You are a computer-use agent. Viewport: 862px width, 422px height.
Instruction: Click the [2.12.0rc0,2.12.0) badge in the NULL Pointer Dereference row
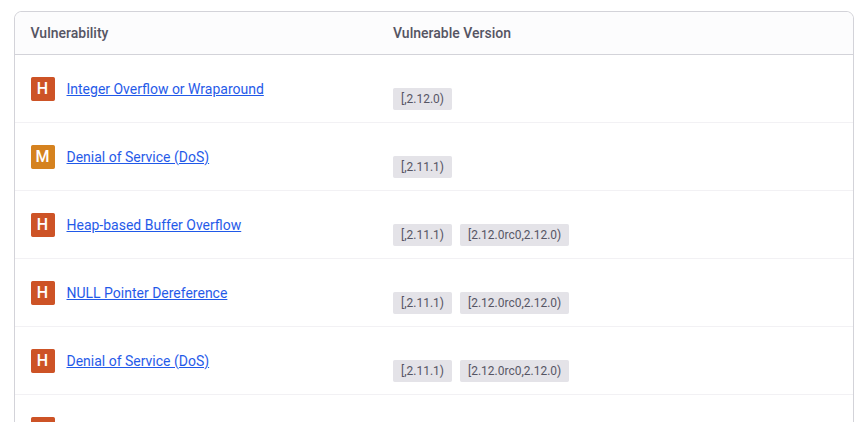pyautogui.click(x=514, y=303)
